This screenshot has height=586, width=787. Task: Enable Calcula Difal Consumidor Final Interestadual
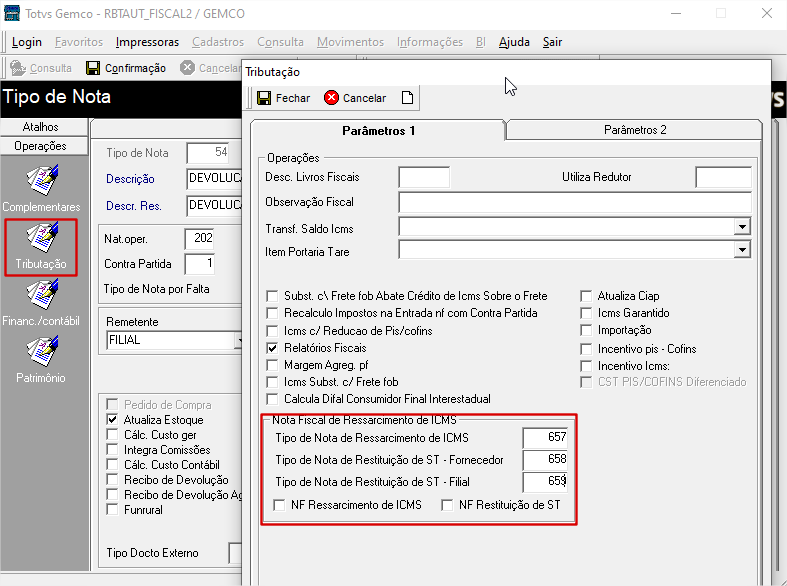click(272, 399)
